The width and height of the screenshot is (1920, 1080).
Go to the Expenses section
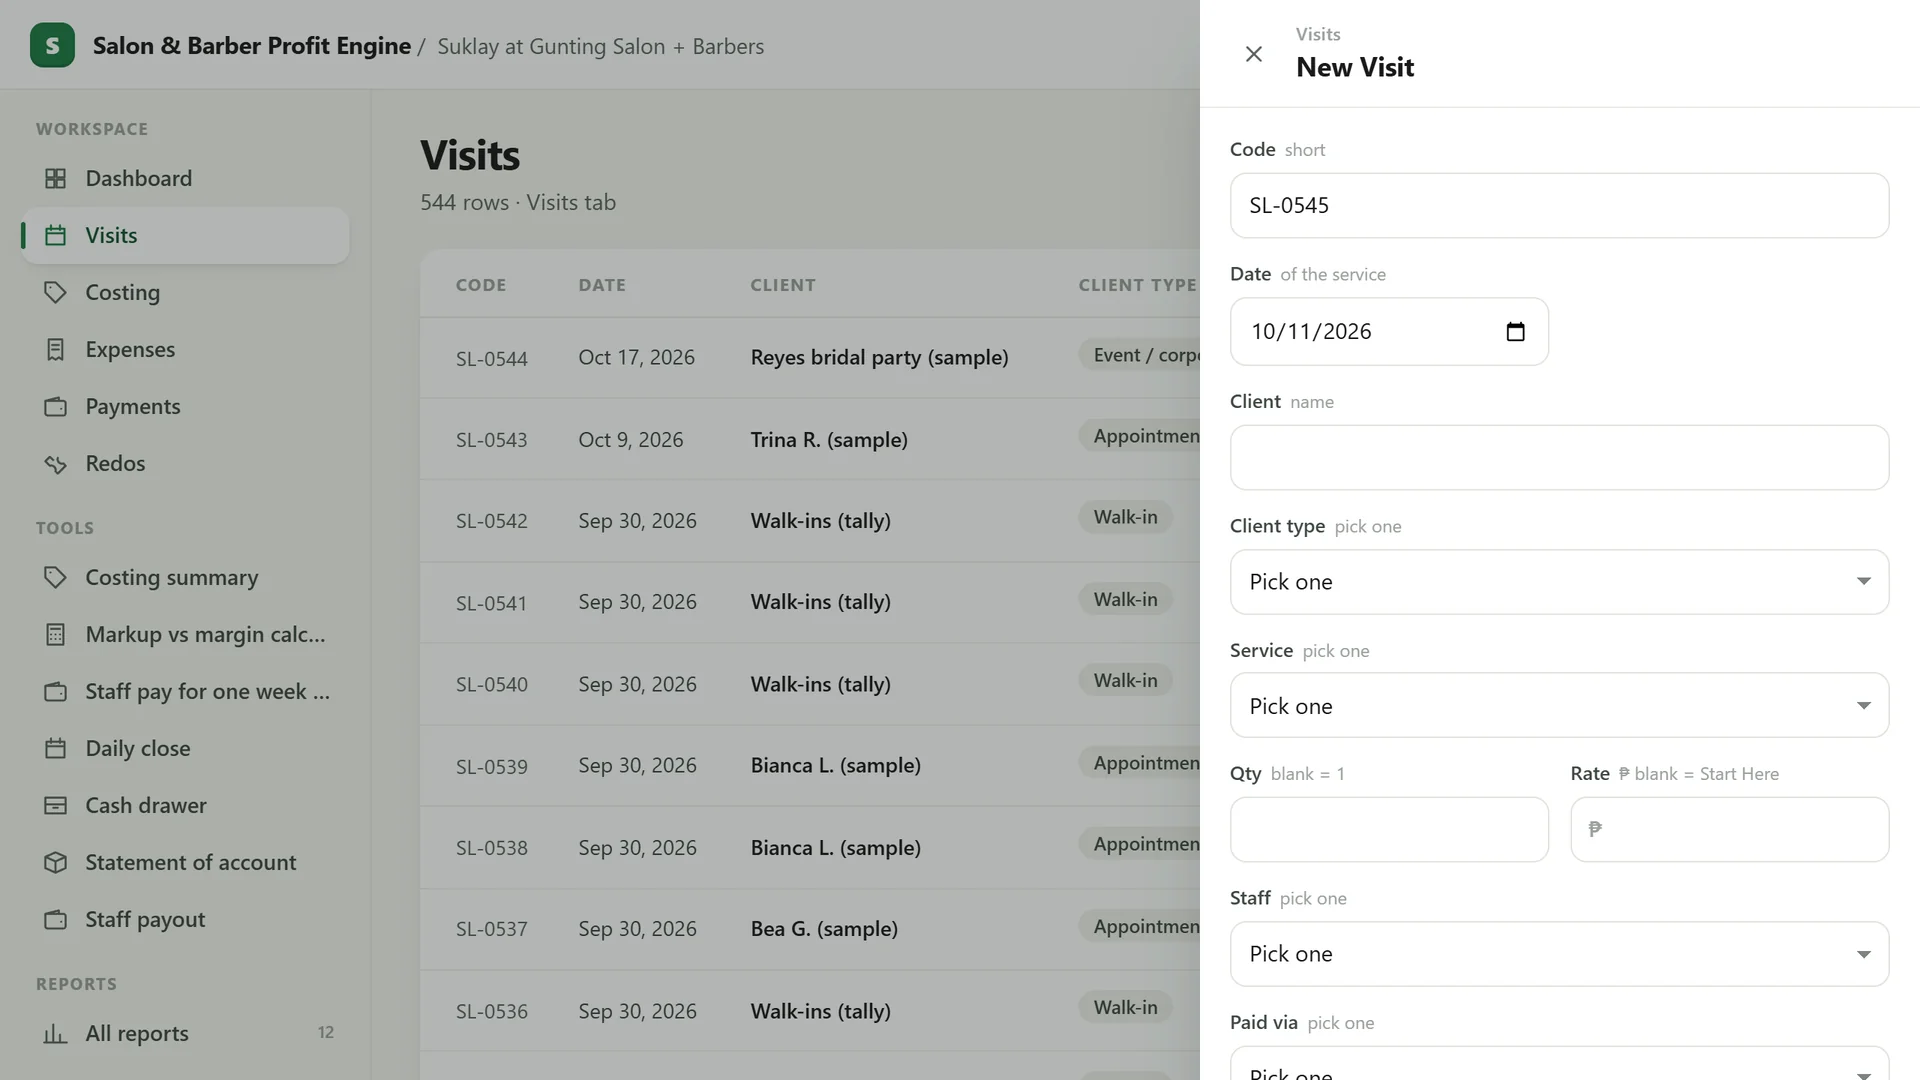click(x=185, y=349)
